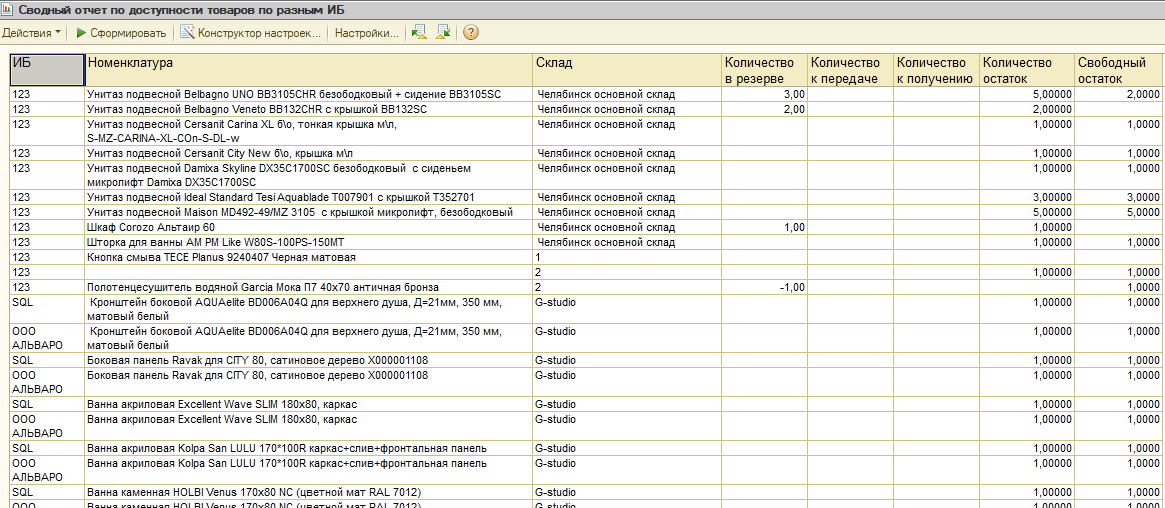Viewport: 1165px width, 508px height.
Task: Select Шторка для ванны AM PM Like cell
Action: pos(309,242)
